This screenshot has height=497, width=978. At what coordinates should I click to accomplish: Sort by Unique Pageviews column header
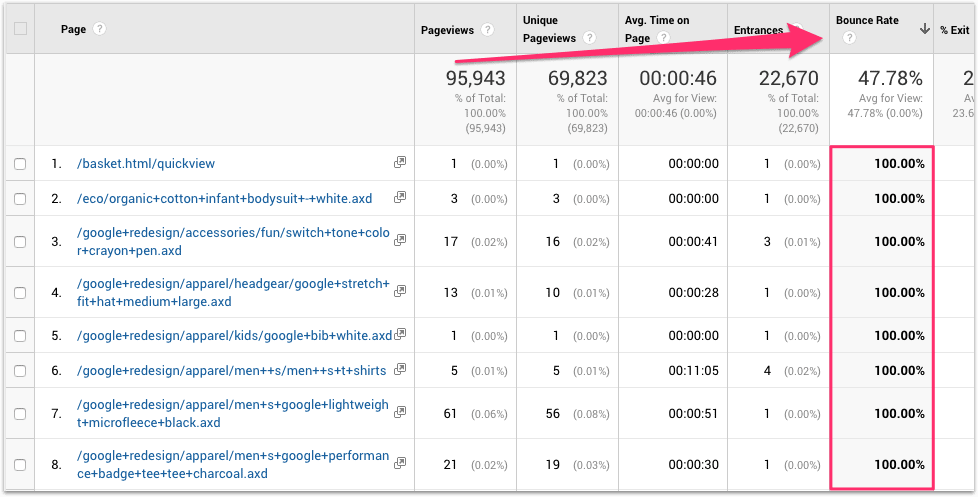pos(549,29)
